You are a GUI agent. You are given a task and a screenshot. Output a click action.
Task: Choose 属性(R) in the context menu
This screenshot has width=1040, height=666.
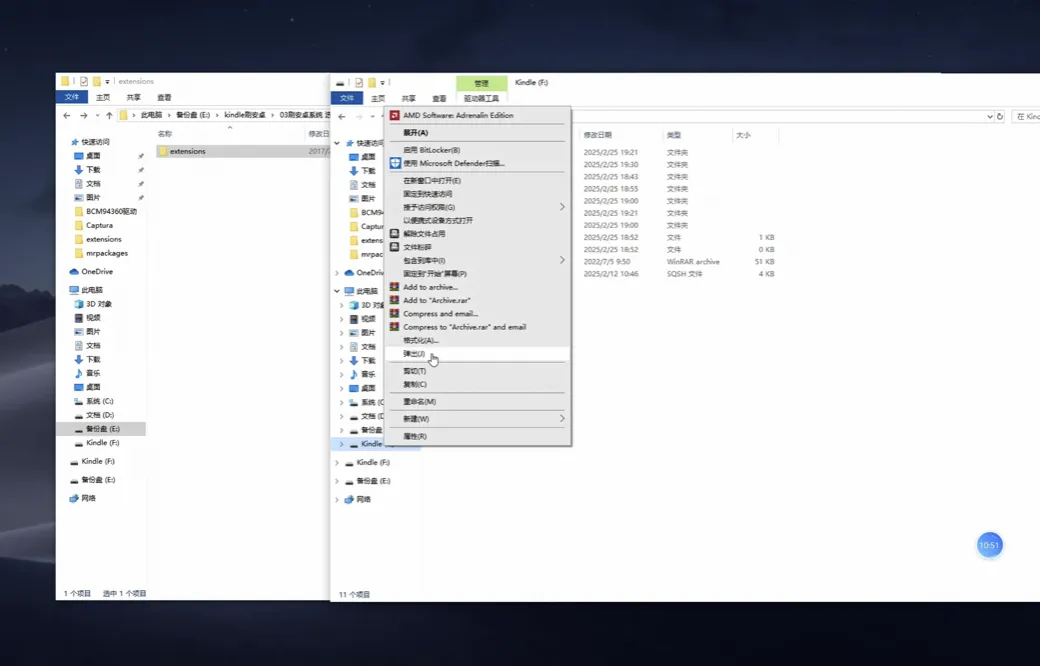pyautogui.click(x=477, y=436)
